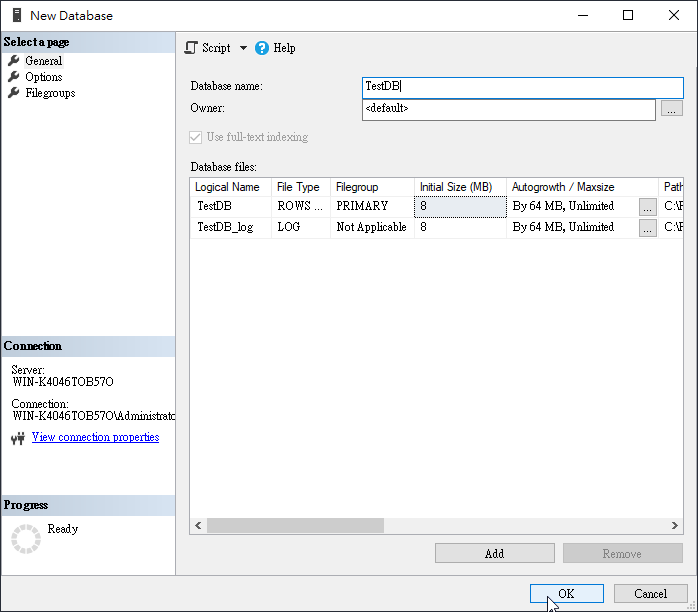This screenshot has height=612, width=698.
Task: Edit initial size cell of TestDB_log row
Action: [x=460, y=227]
